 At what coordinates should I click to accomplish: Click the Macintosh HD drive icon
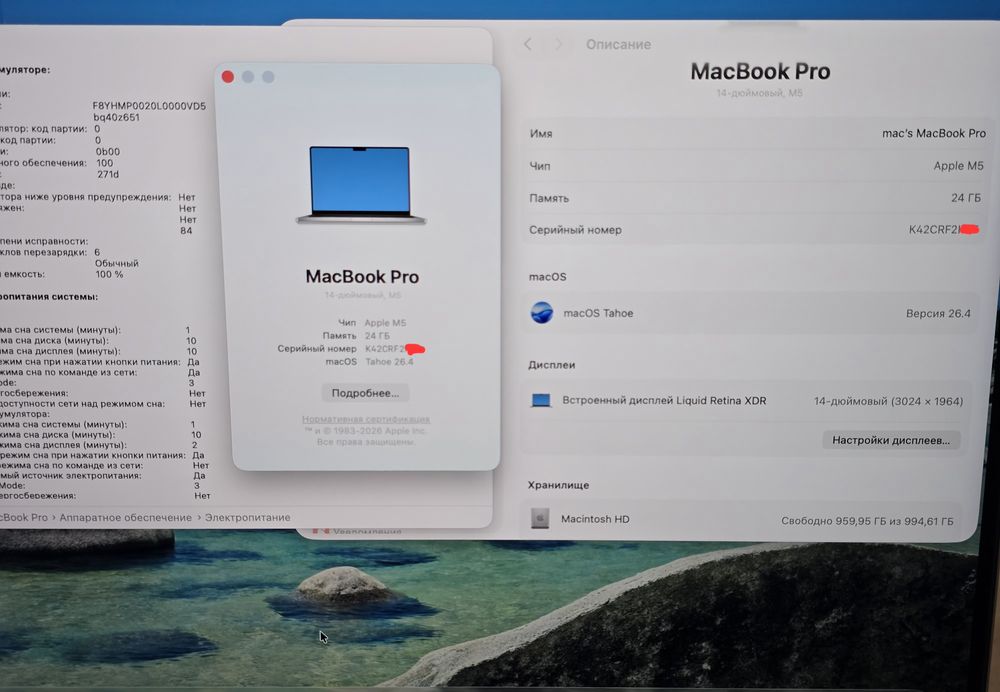540,519
